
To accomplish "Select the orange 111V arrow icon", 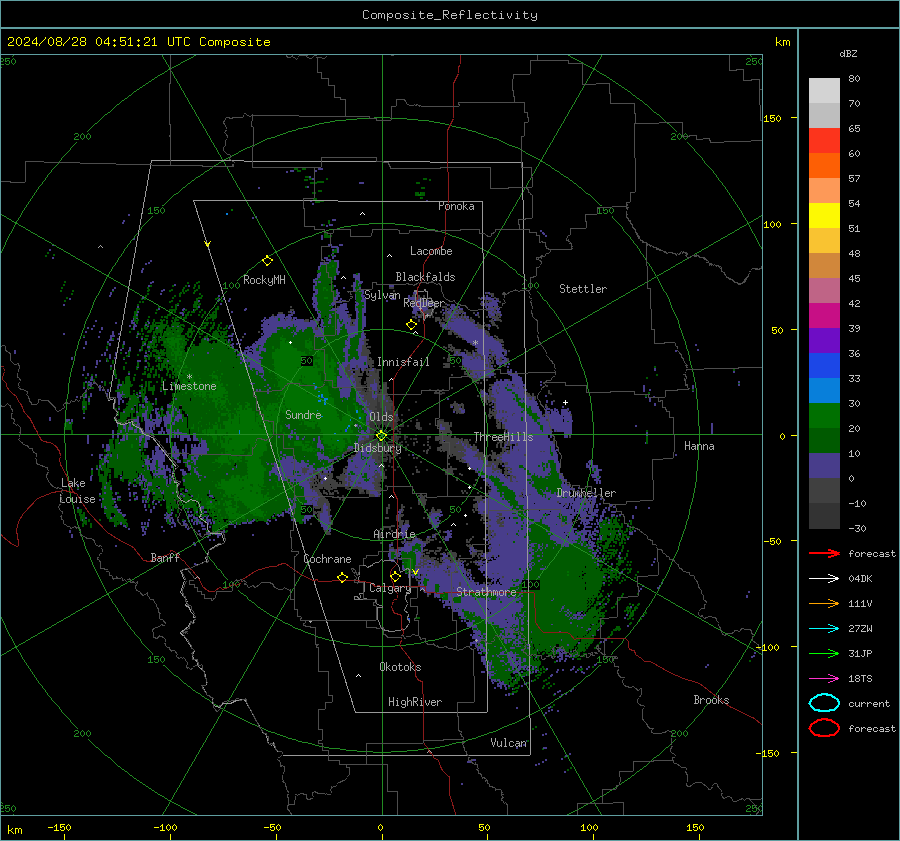I will pyautogui.click(x=824, y=603).
